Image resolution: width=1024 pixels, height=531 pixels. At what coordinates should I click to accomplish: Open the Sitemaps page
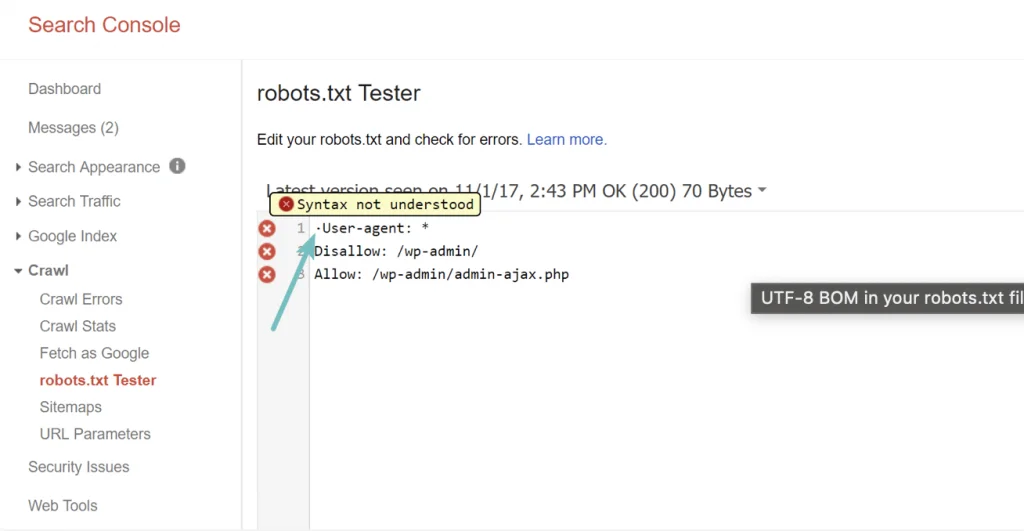(x=70, y=407)
